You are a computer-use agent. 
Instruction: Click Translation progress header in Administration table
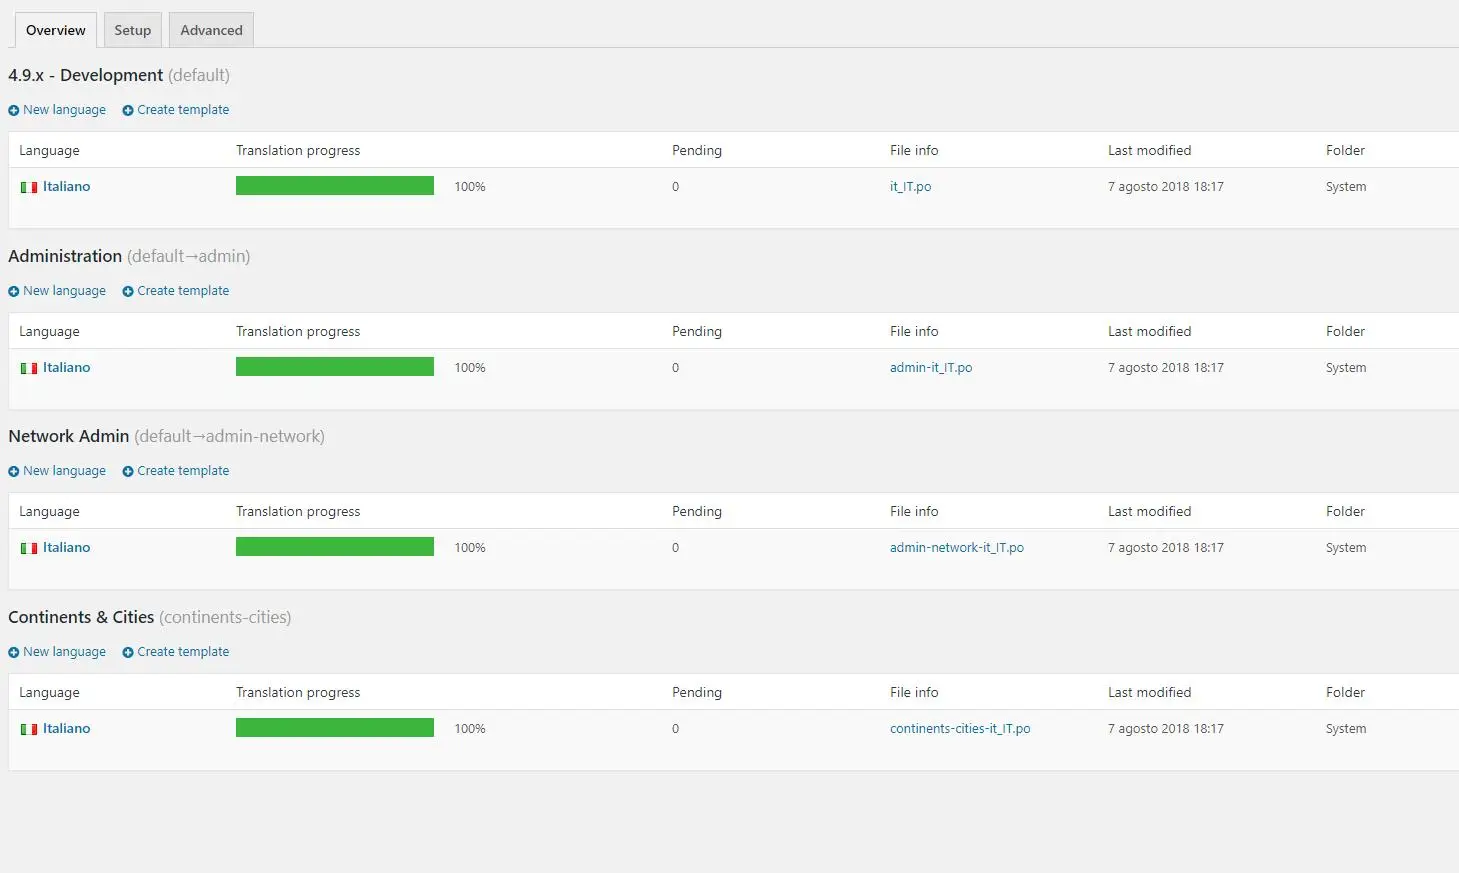(x=298, y=331)
